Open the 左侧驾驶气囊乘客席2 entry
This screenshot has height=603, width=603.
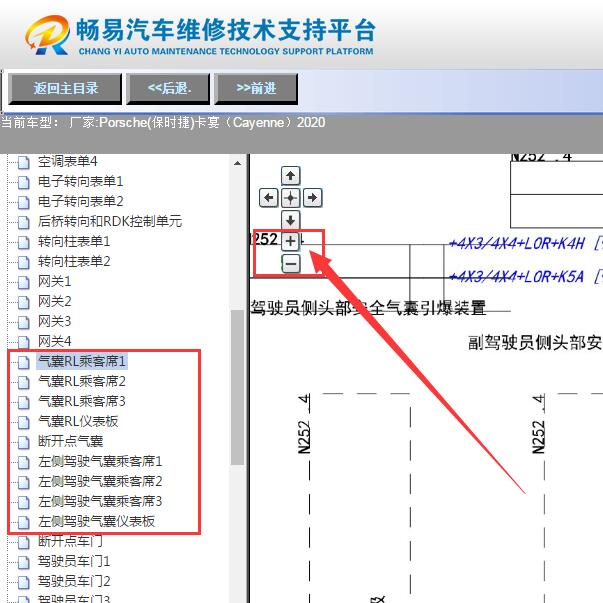pyautogui.click(x=100, y=481)
